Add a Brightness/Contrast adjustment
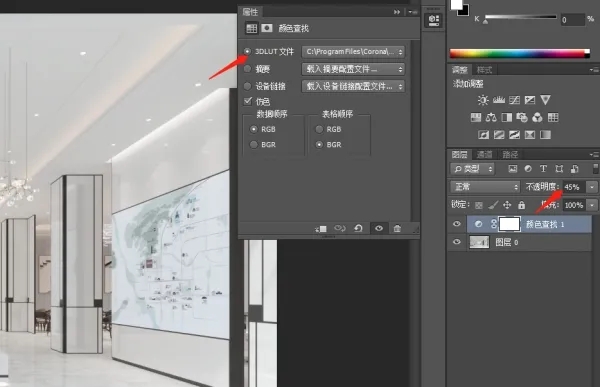Screen dimensions: 600x387 click(483, 100)
